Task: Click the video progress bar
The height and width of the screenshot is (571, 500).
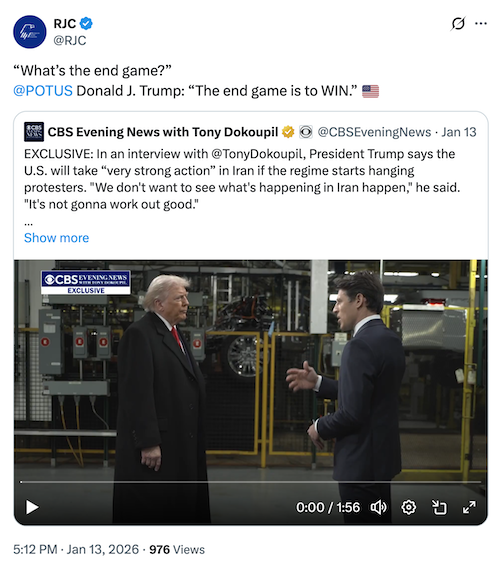Action: coord(251,482)
